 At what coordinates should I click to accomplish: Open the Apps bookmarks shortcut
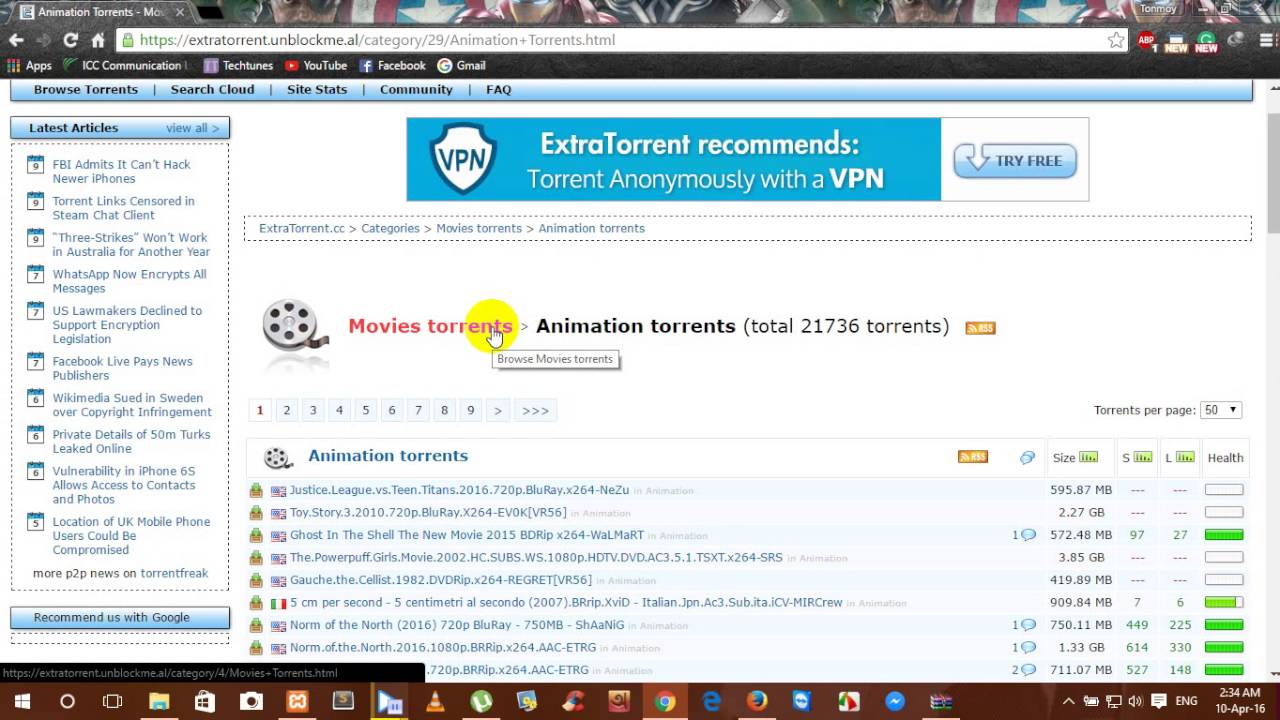[x=30, y=65]
